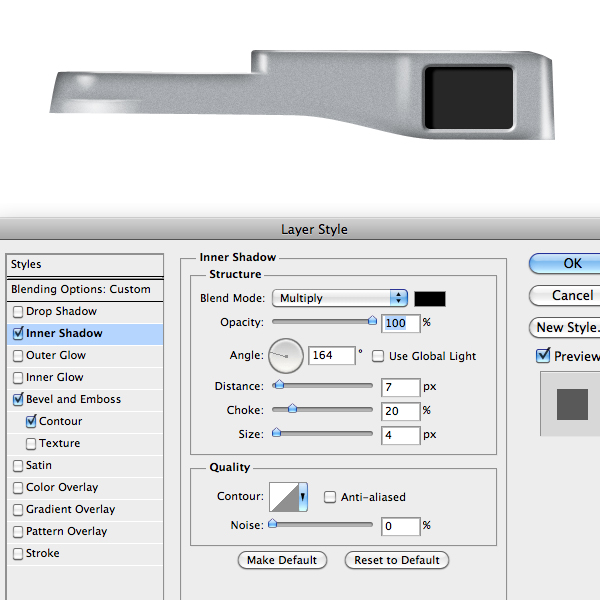This screenshot has width=600, height=600.
Task: Click the Cancel button
Action: (565, 295)
